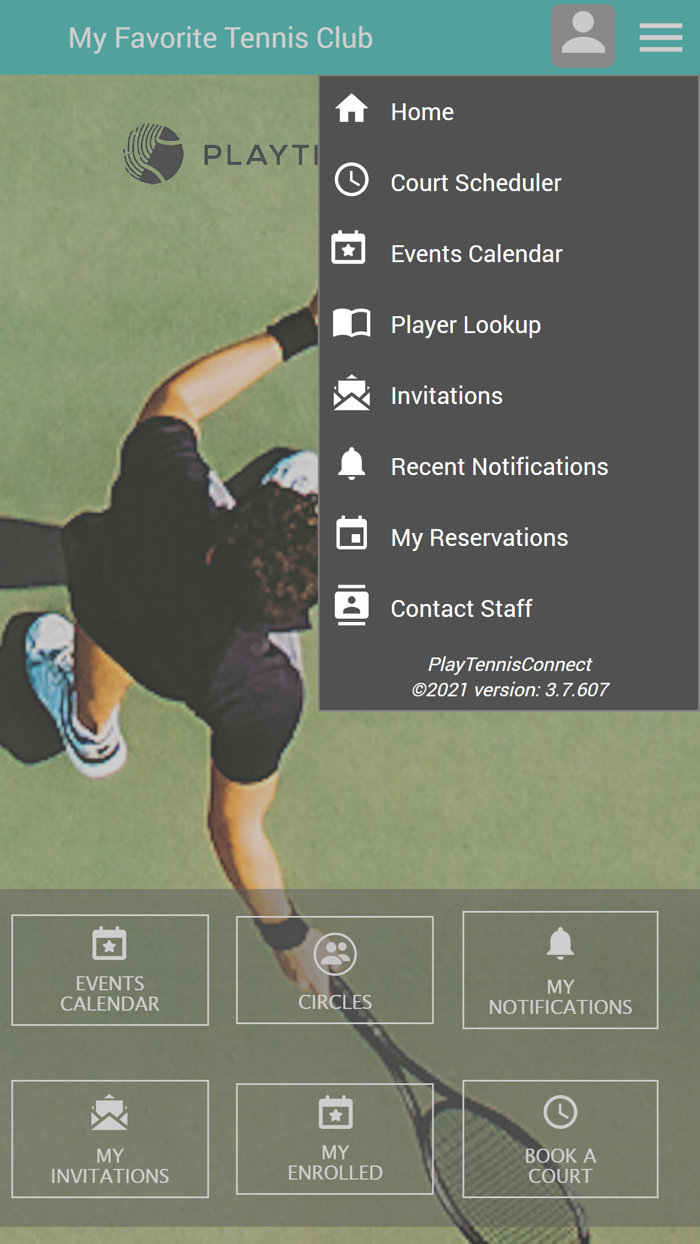This screenshot has height=1244, width=700.
Task: Click the PlayTennisConnect version text
Action: click(x=510, y=677)
